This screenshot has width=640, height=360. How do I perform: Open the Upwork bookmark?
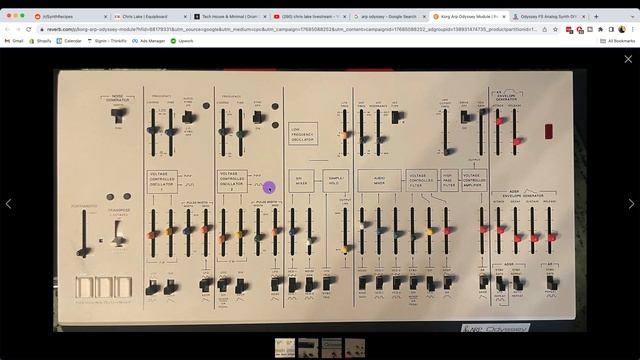[182, 41]
